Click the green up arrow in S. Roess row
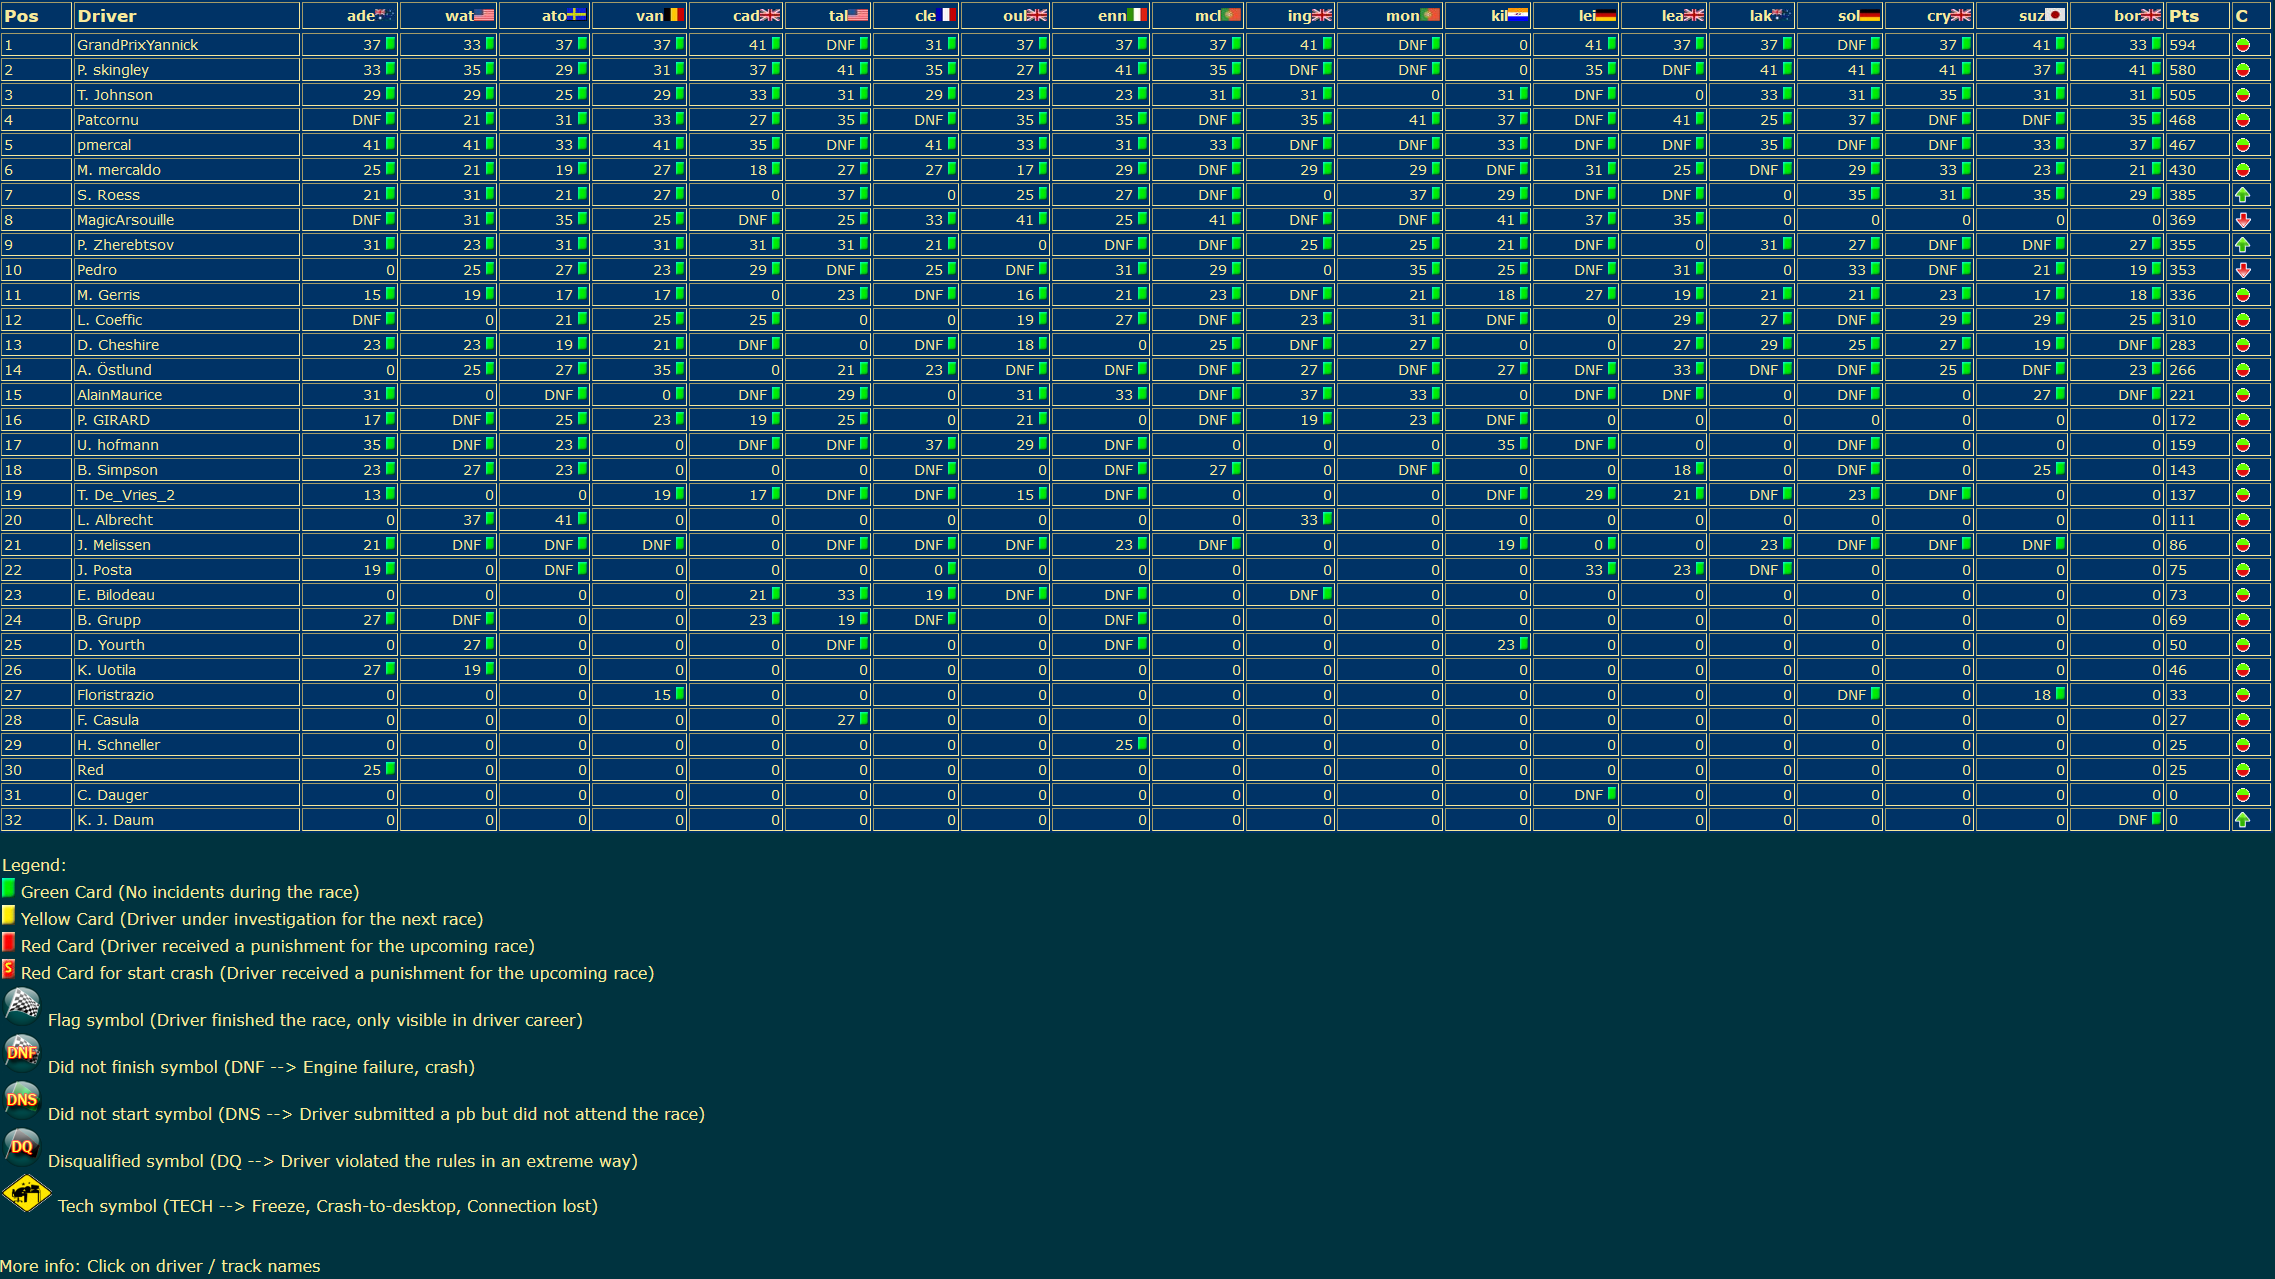Image resolution: width=2275 pixels, height=1279 pixels. (x=2242, y=195)
